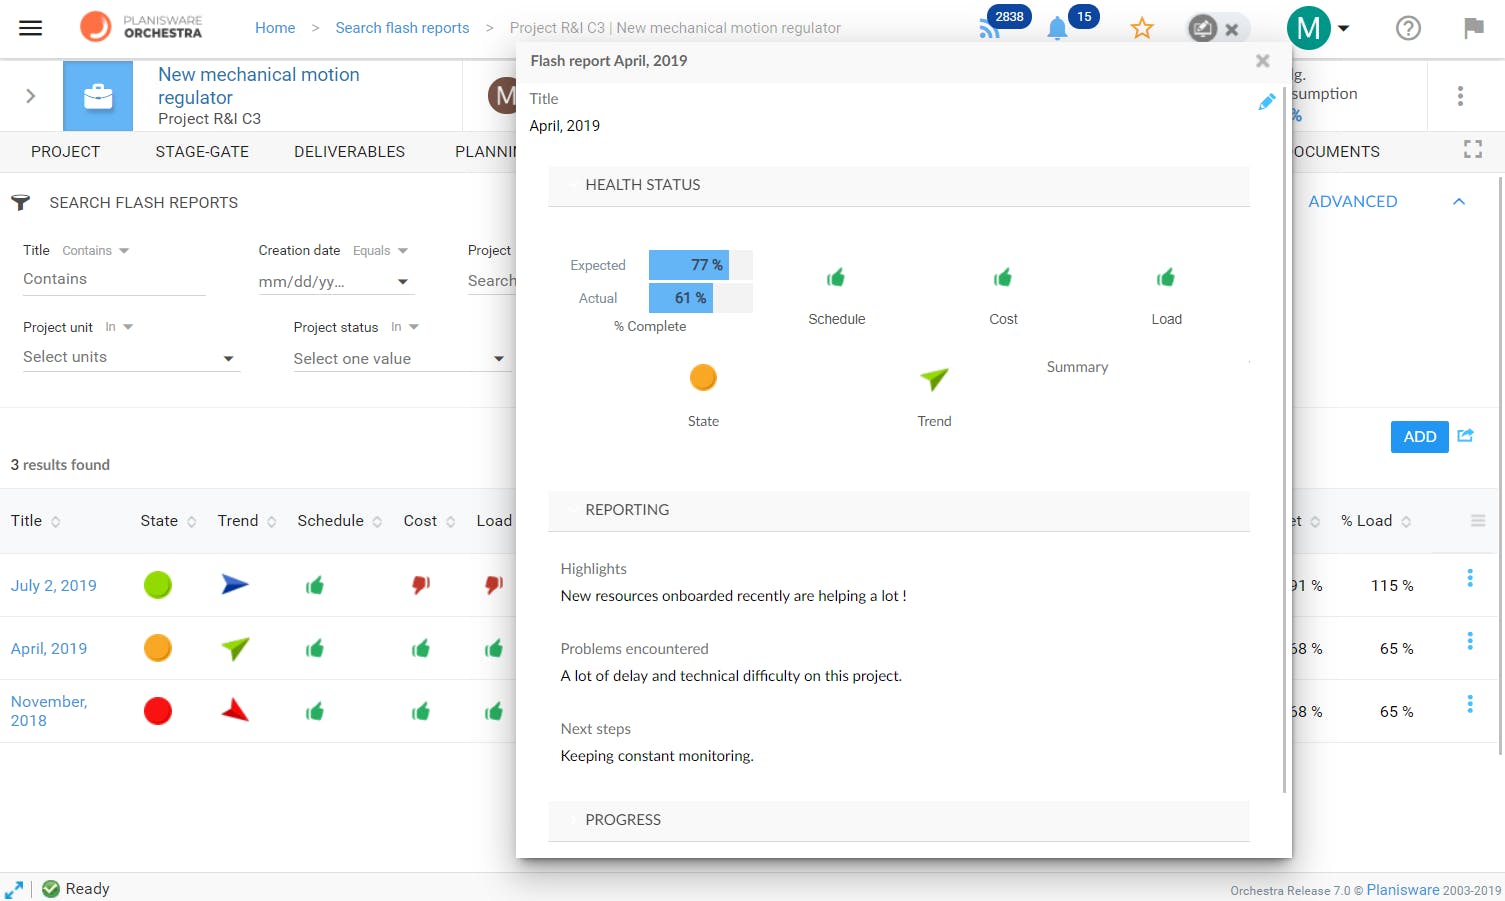Edit flash report with pencil icon

pos(1266,102)
